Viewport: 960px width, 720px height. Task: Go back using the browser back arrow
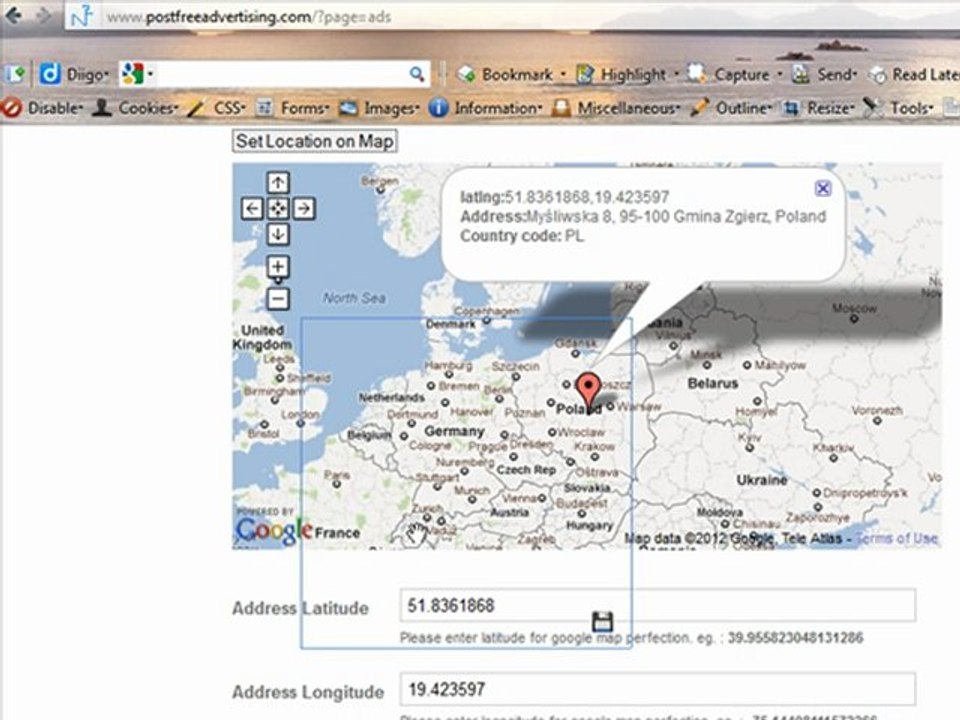pyautogui.click(x=12, y=15)
